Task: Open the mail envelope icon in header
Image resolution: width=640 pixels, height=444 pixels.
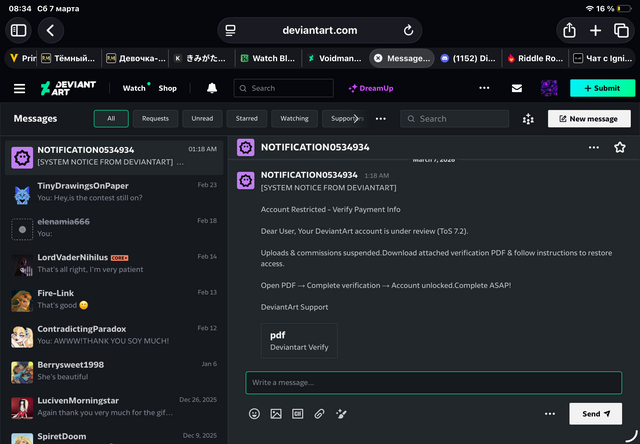Action: [x=517, y=88]
